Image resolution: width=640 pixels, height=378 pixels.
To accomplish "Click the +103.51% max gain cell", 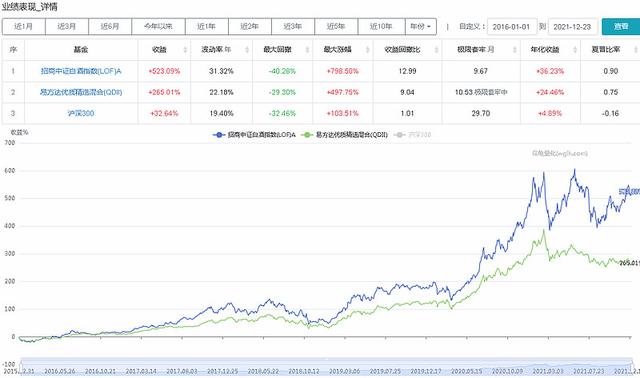I will click(x=342, y=113).
